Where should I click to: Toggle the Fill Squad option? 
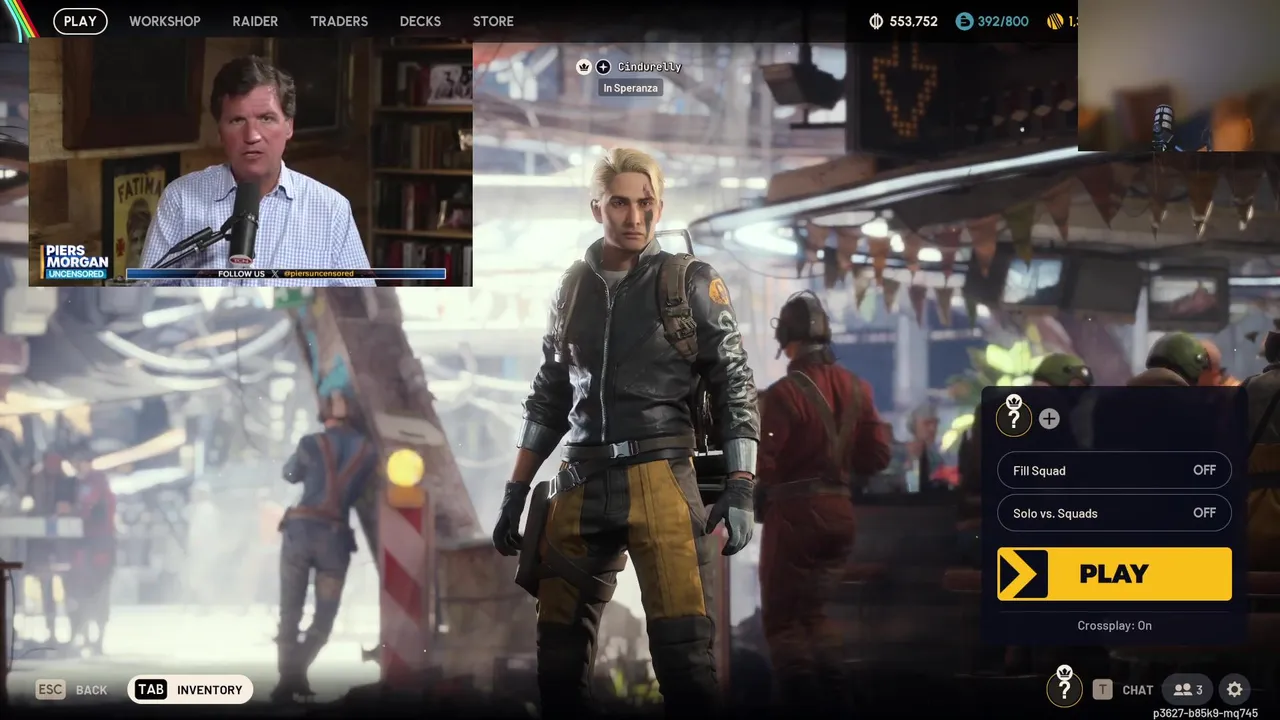pyautogui.click(x=1114, y=470)
